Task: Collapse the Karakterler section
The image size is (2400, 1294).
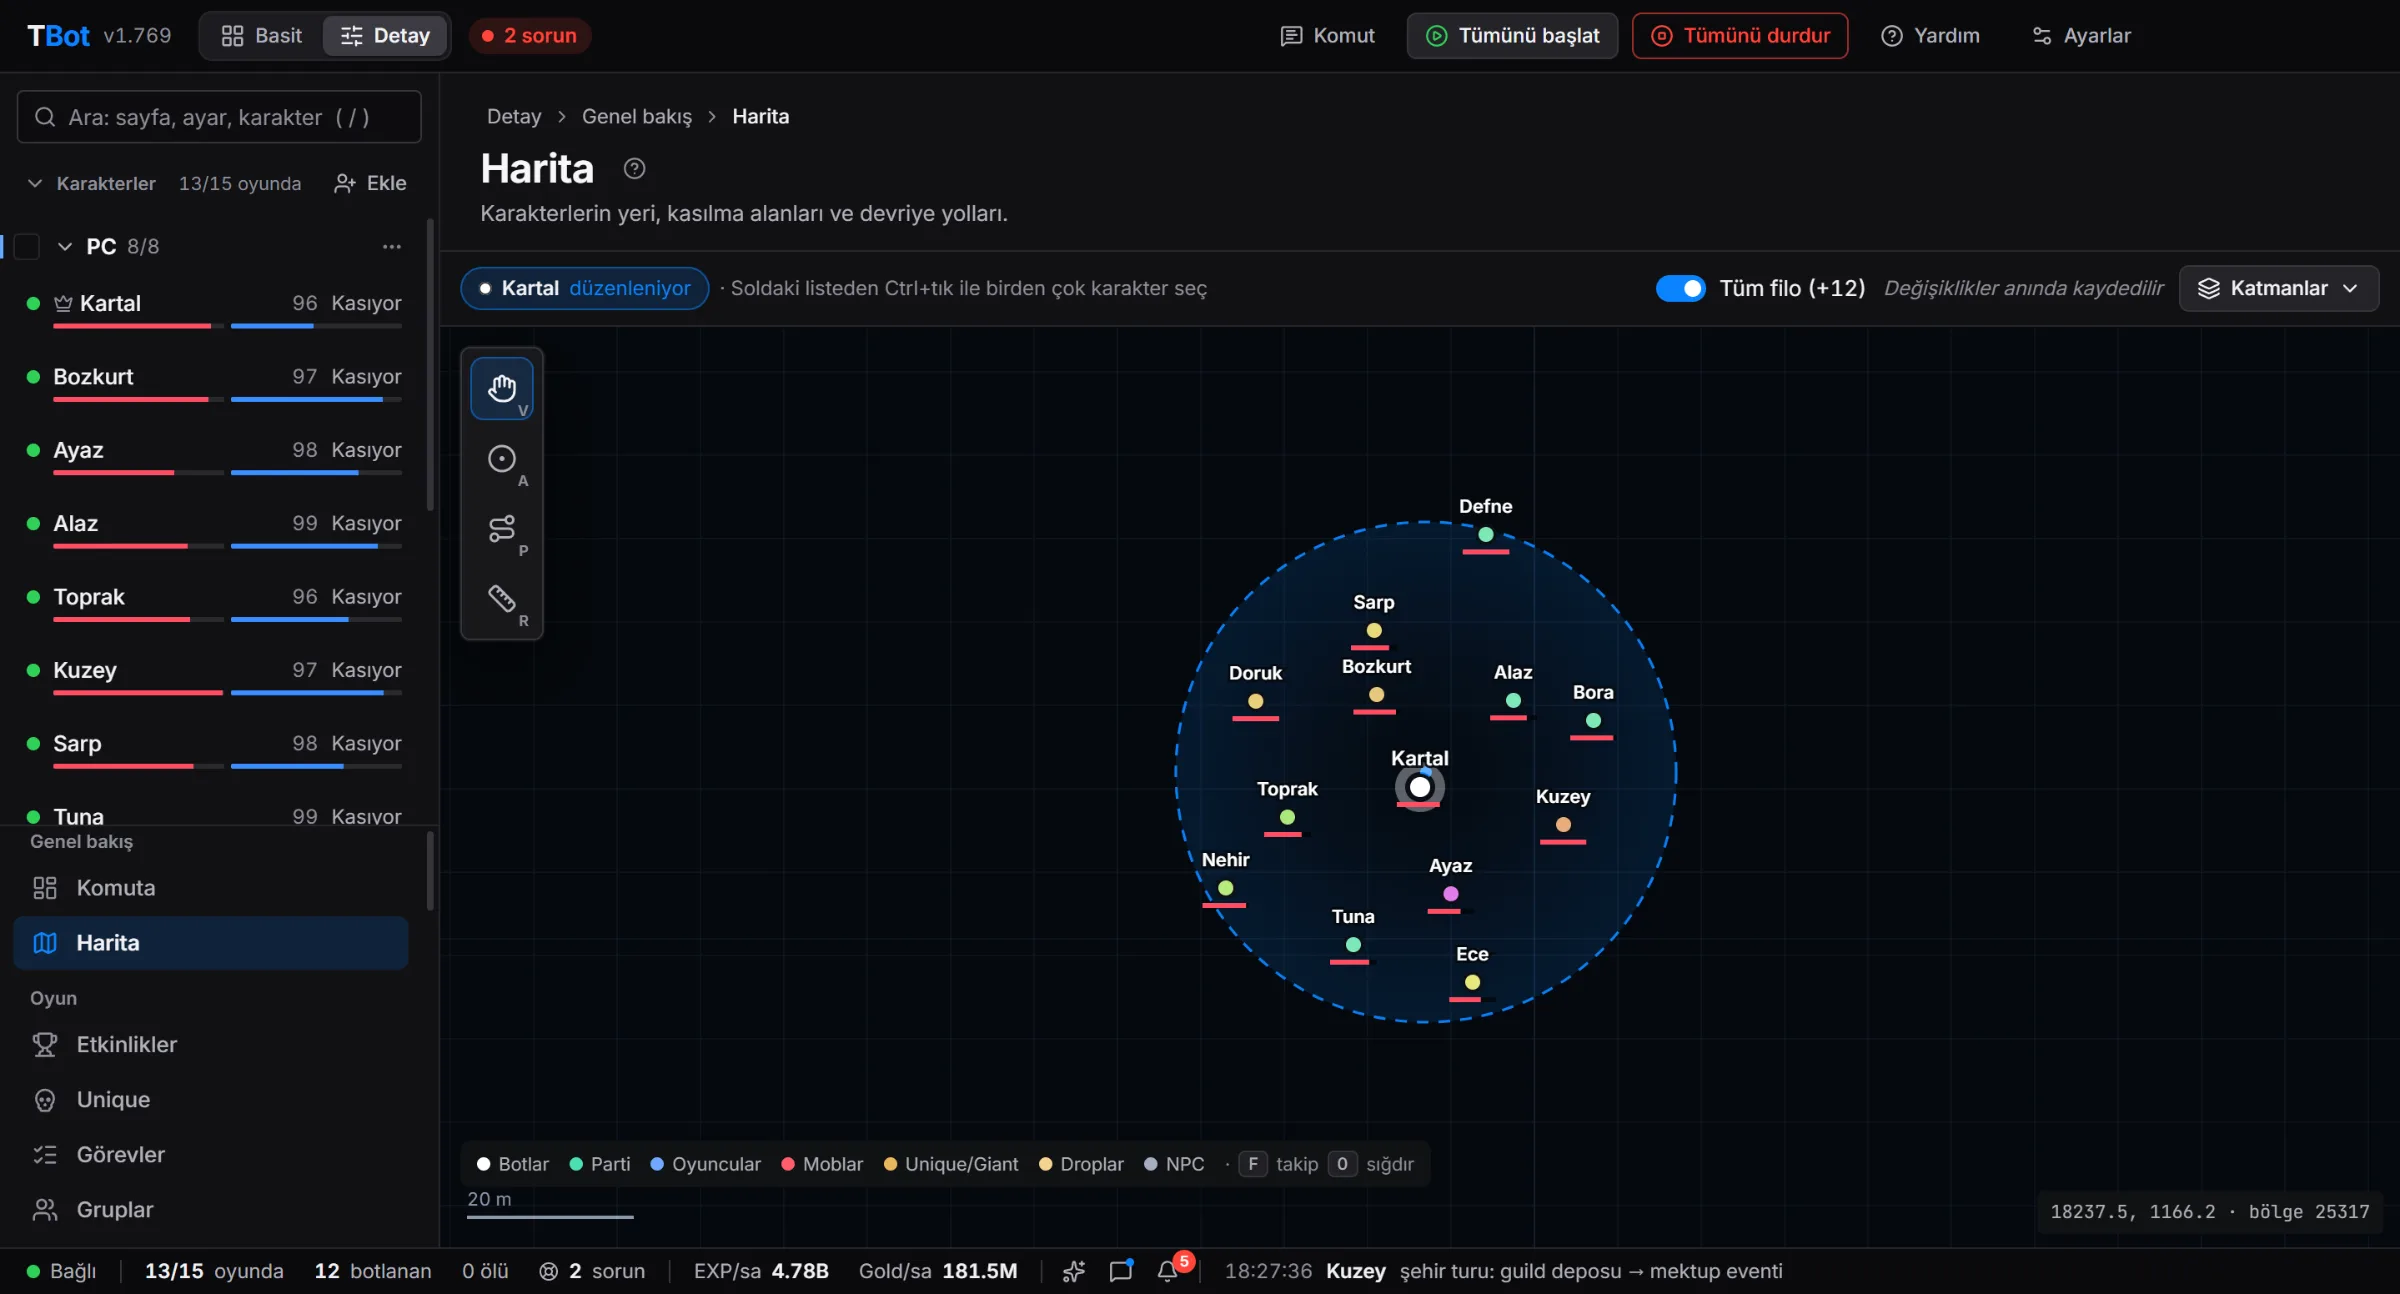Action: [x=35, y=183]
